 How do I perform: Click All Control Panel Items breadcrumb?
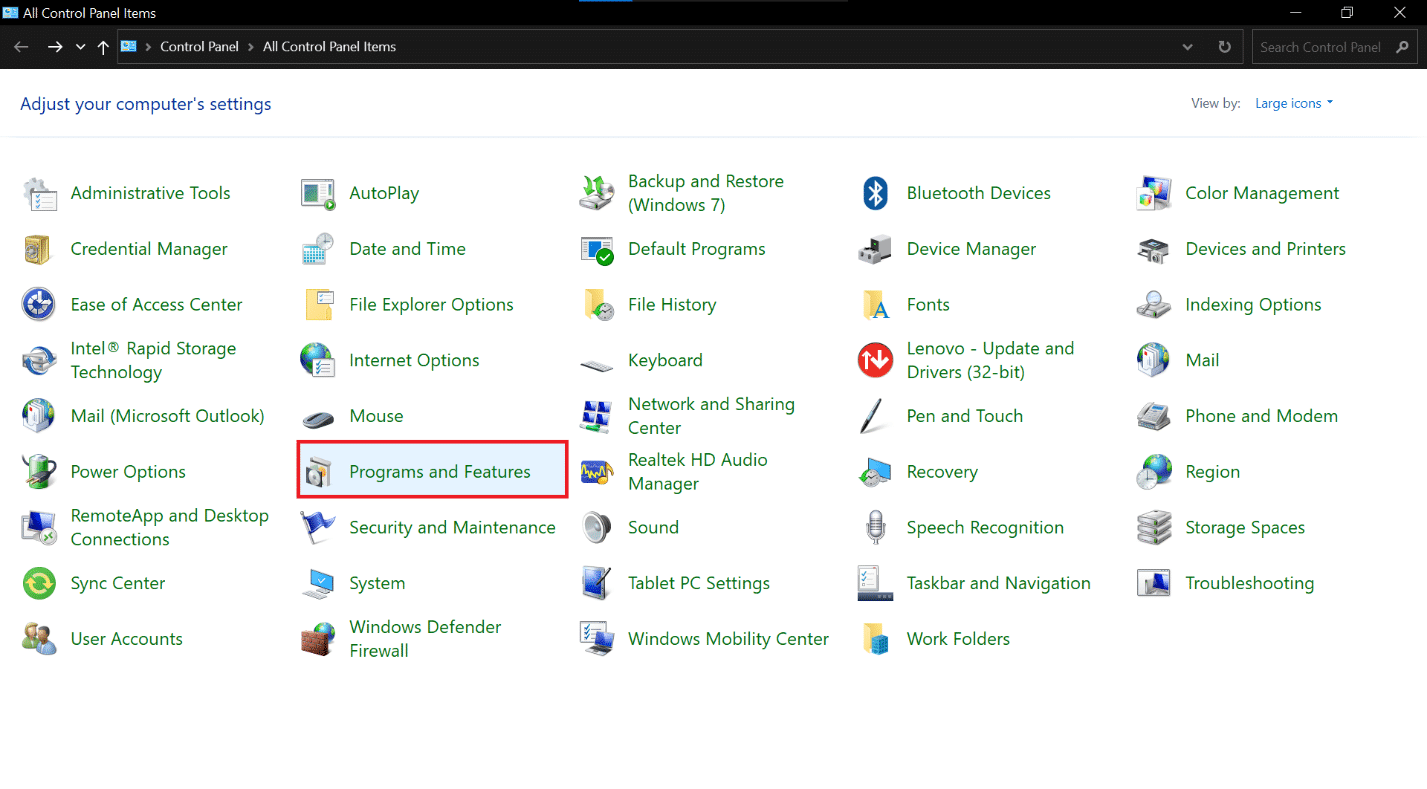tap(329, 47)
